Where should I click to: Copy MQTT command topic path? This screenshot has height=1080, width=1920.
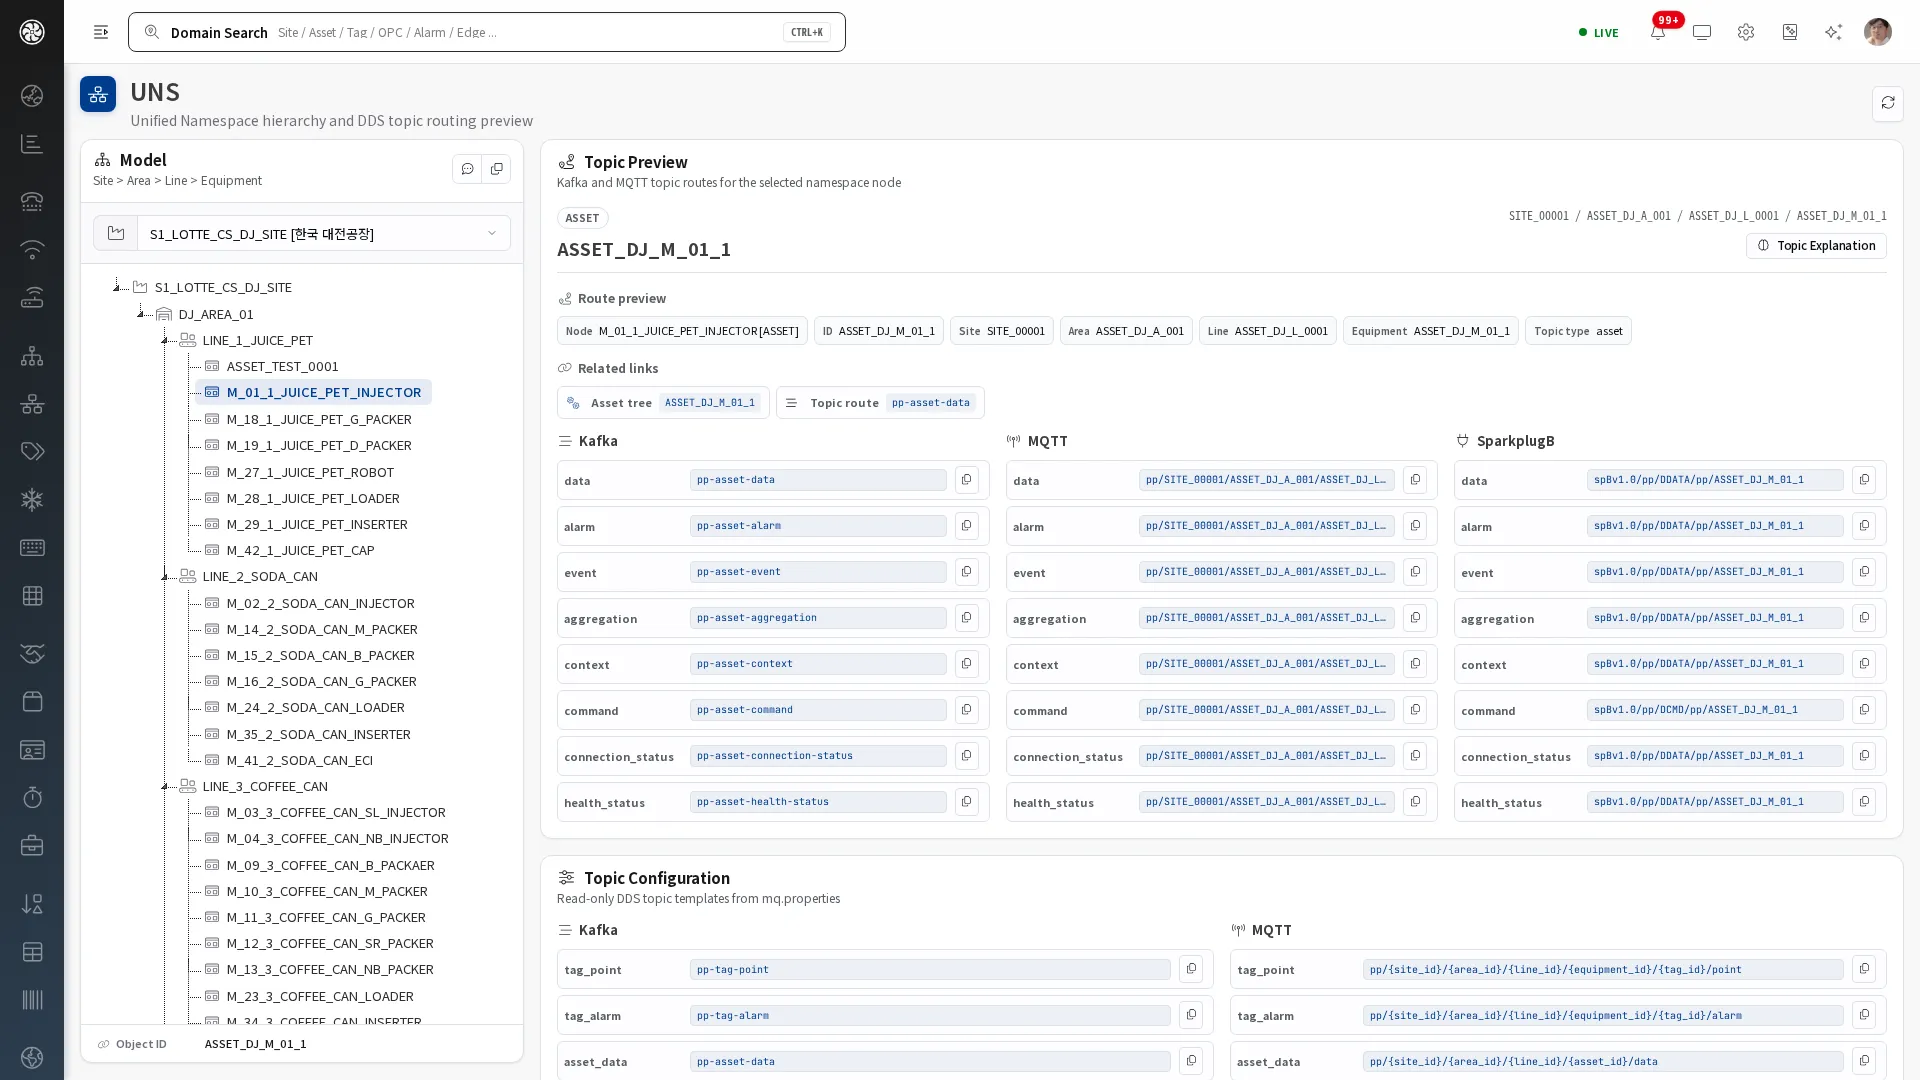[1415, 710]
